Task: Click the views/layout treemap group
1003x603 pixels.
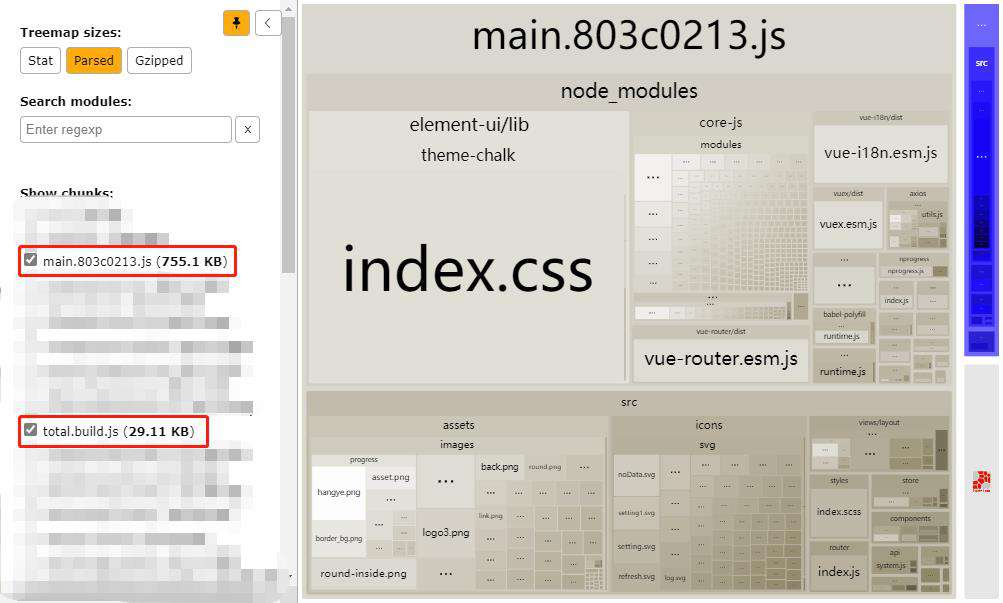Action: [x=879, y=423]
